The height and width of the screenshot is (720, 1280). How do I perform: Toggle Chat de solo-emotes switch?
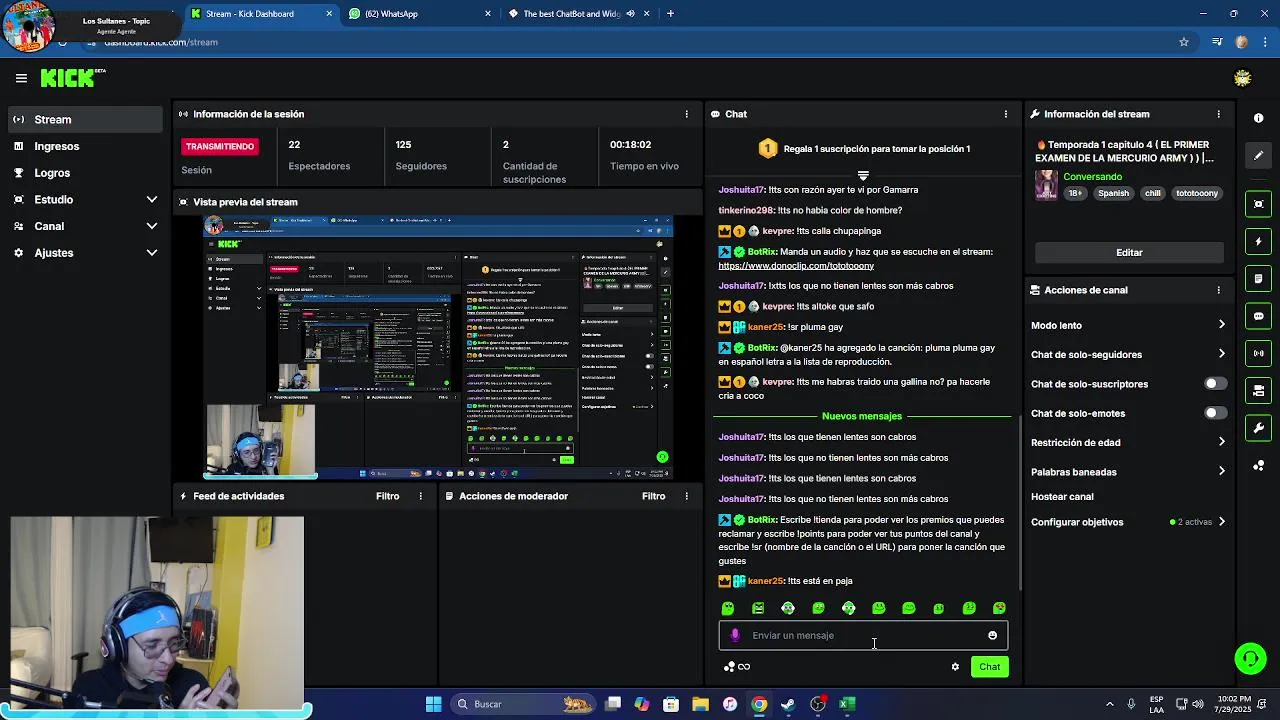(x=1214, y=413)
